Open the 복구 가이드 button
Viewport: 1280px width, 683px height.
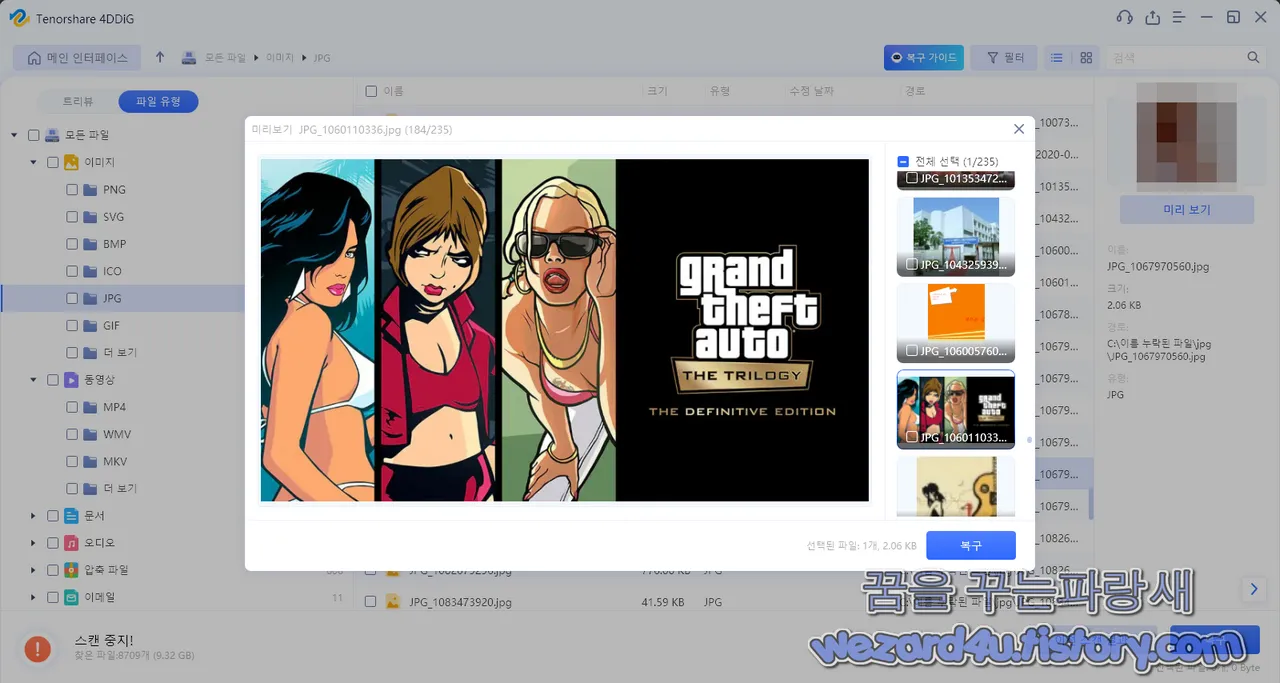point(923,58)
